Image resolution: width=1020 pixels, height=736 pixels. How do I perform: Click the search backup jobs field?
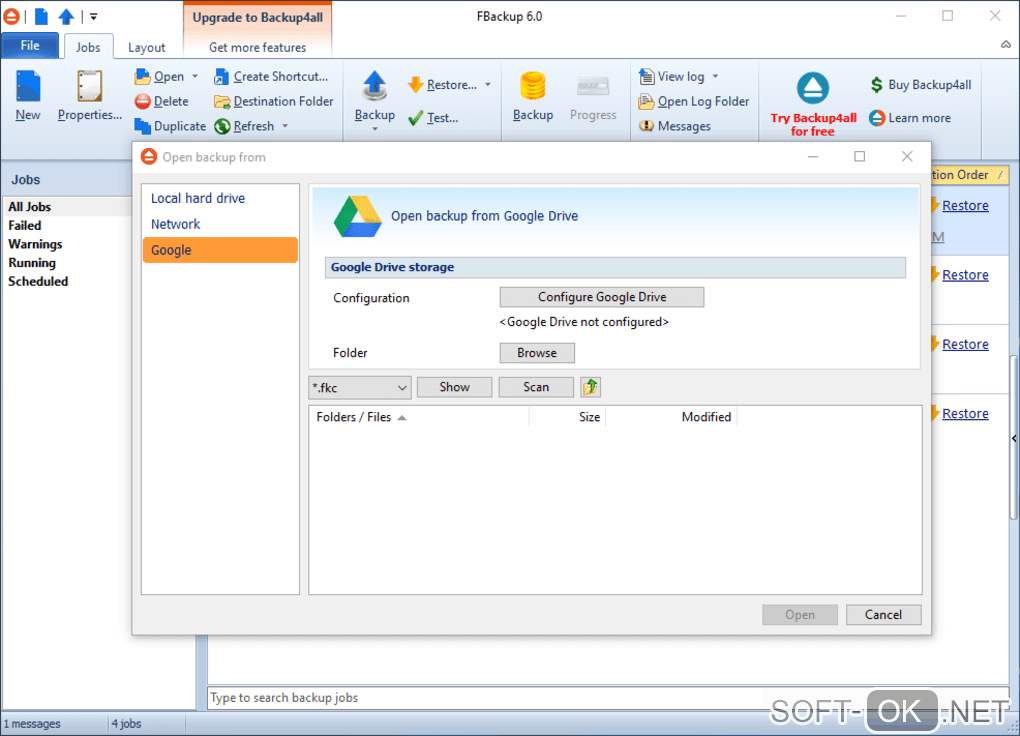point(608,698)
